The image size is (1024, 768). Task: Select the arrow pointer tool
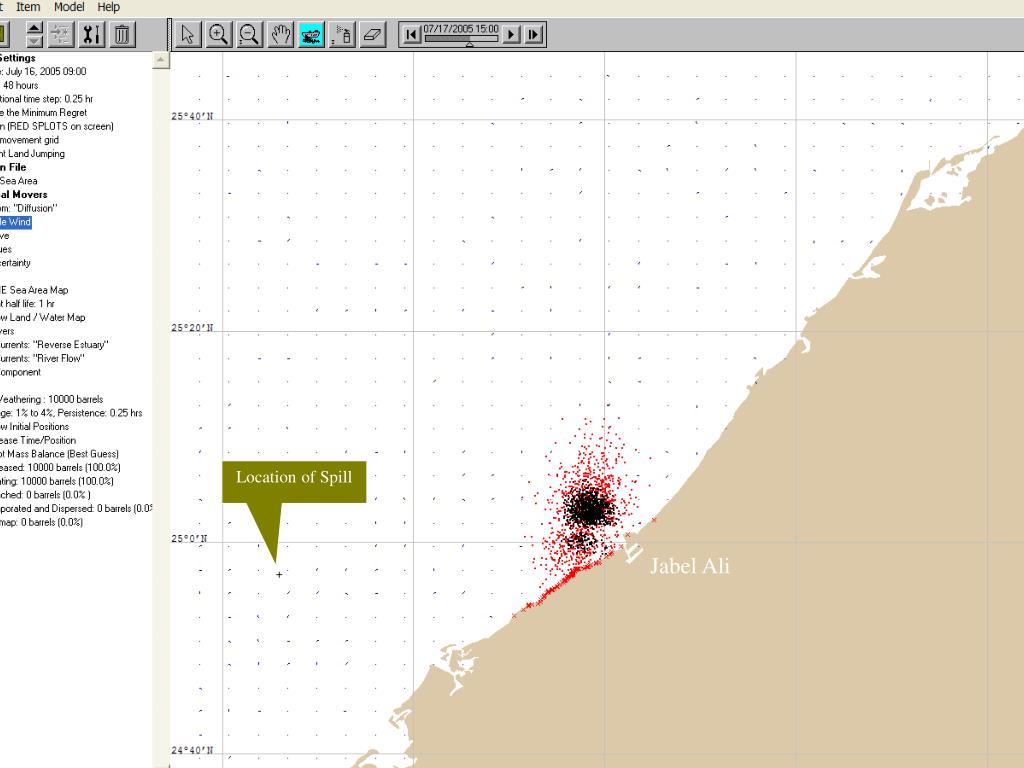pos(188,35)
